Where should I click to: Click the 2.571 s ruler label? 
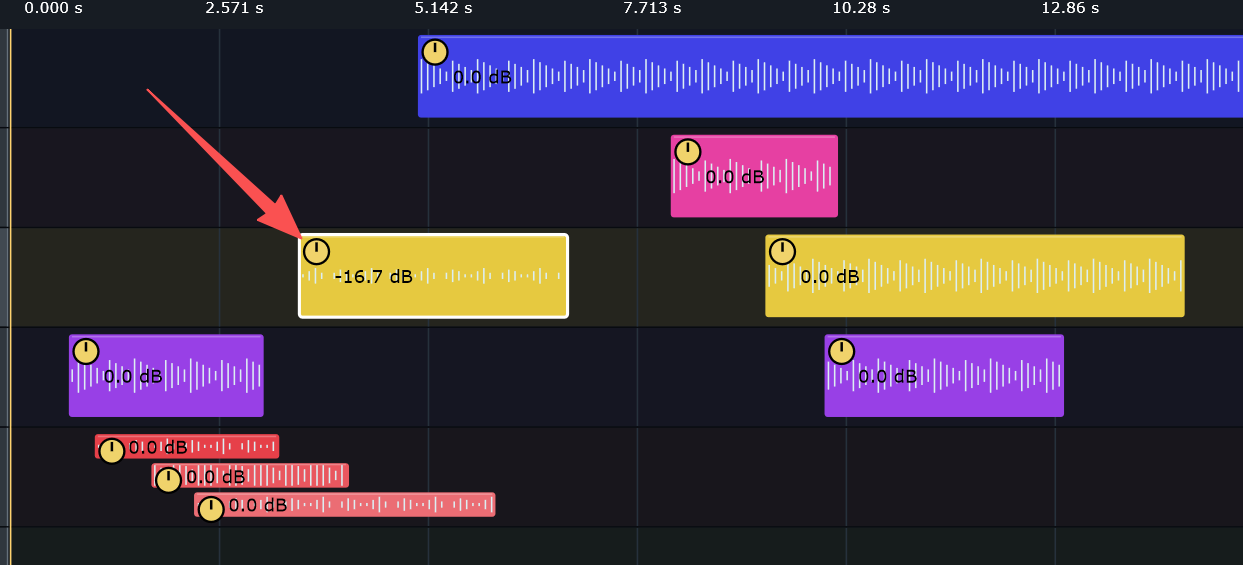coord(235,8)
